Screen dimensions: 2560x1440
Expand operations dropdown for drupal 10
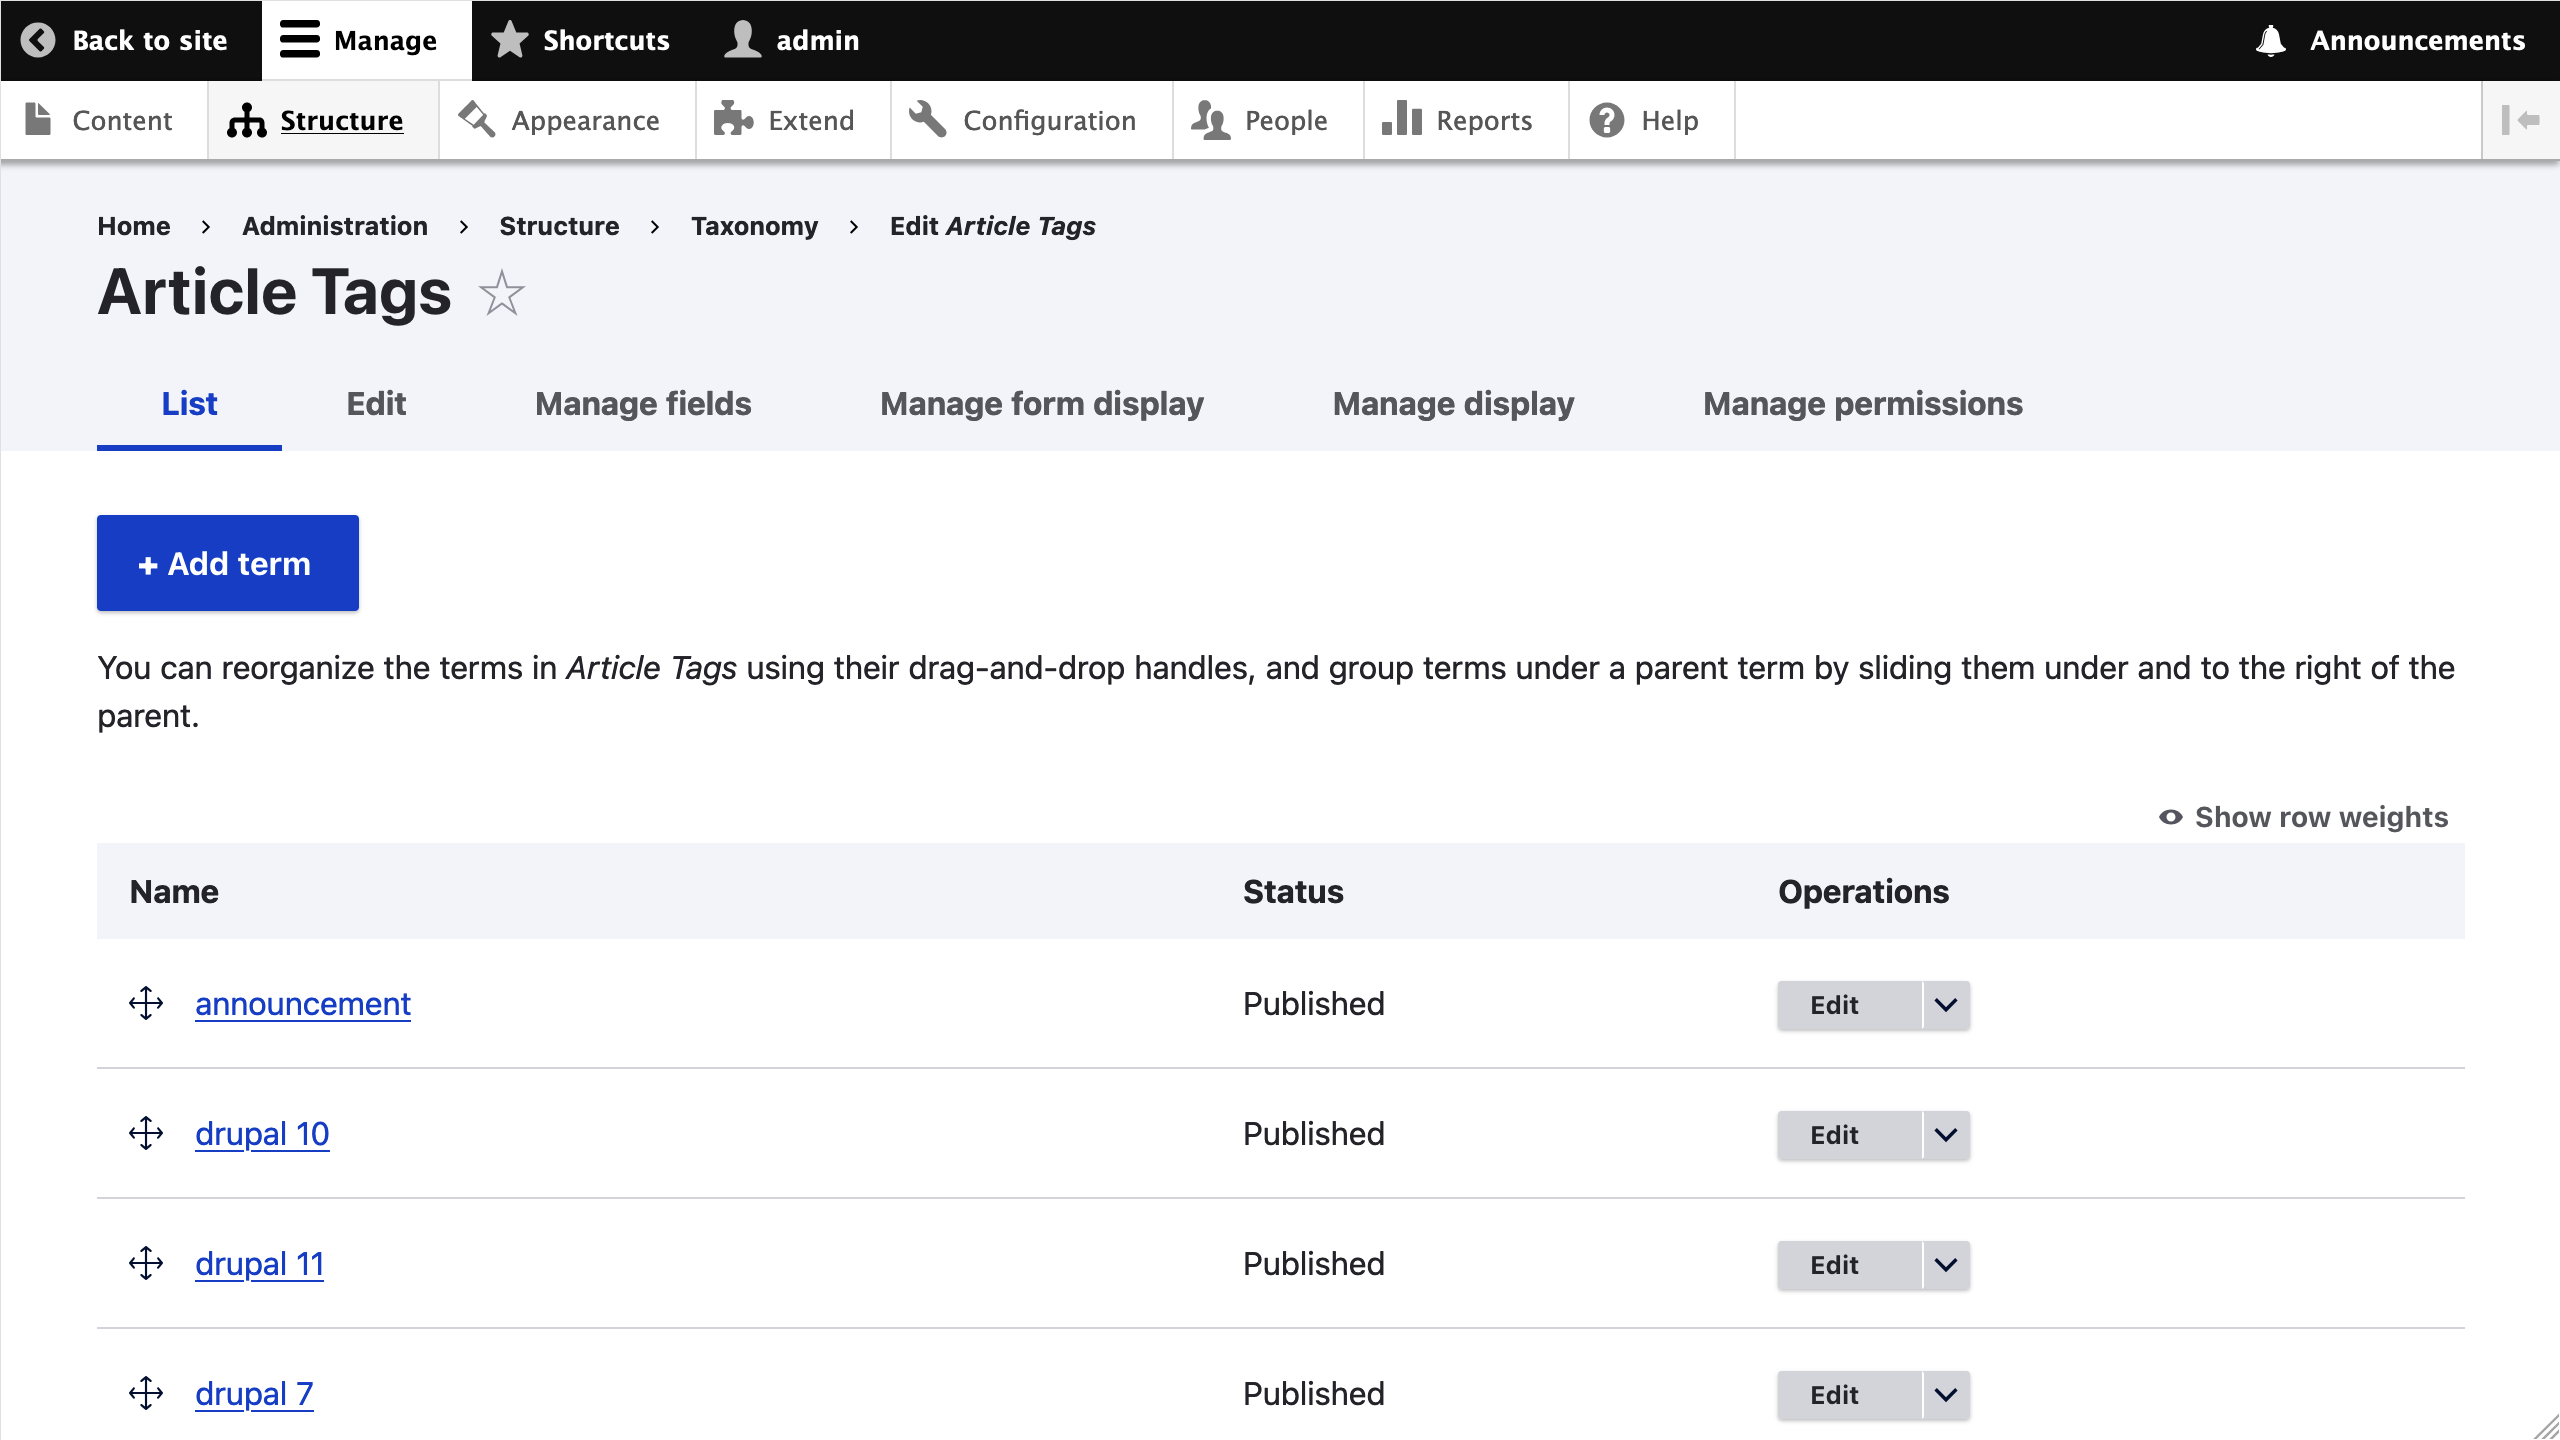pos(1945,1134)
